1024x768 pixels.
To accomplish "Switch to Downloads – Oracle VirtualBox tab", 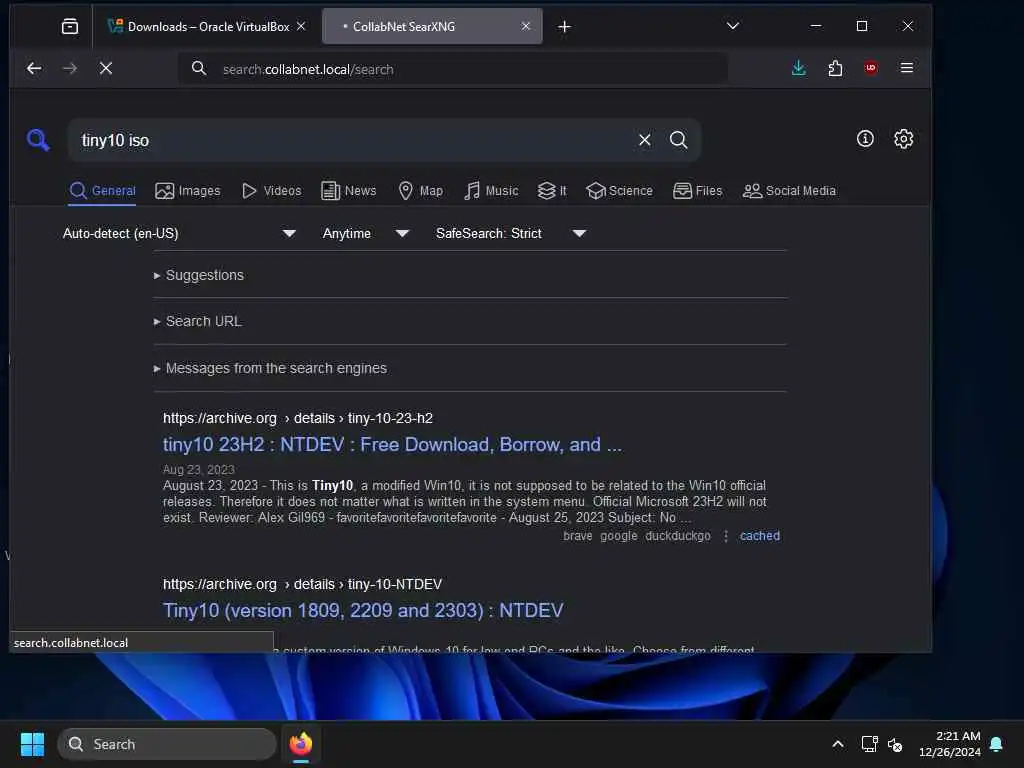I will click(x=208, y=26).
